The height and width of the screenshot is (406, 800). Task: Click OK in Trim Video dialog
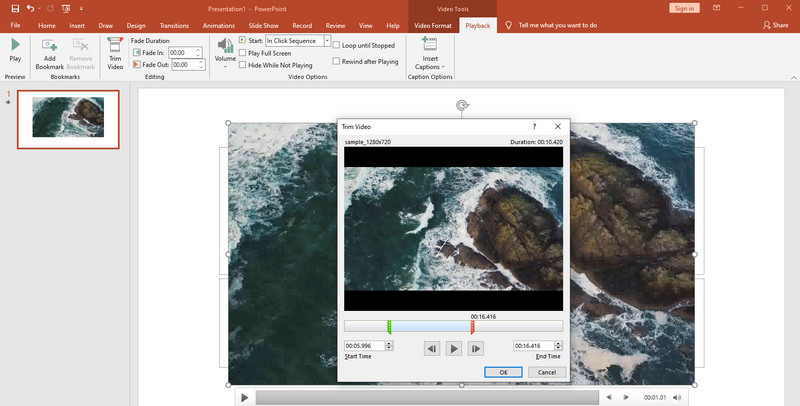[x=502, y=372]
